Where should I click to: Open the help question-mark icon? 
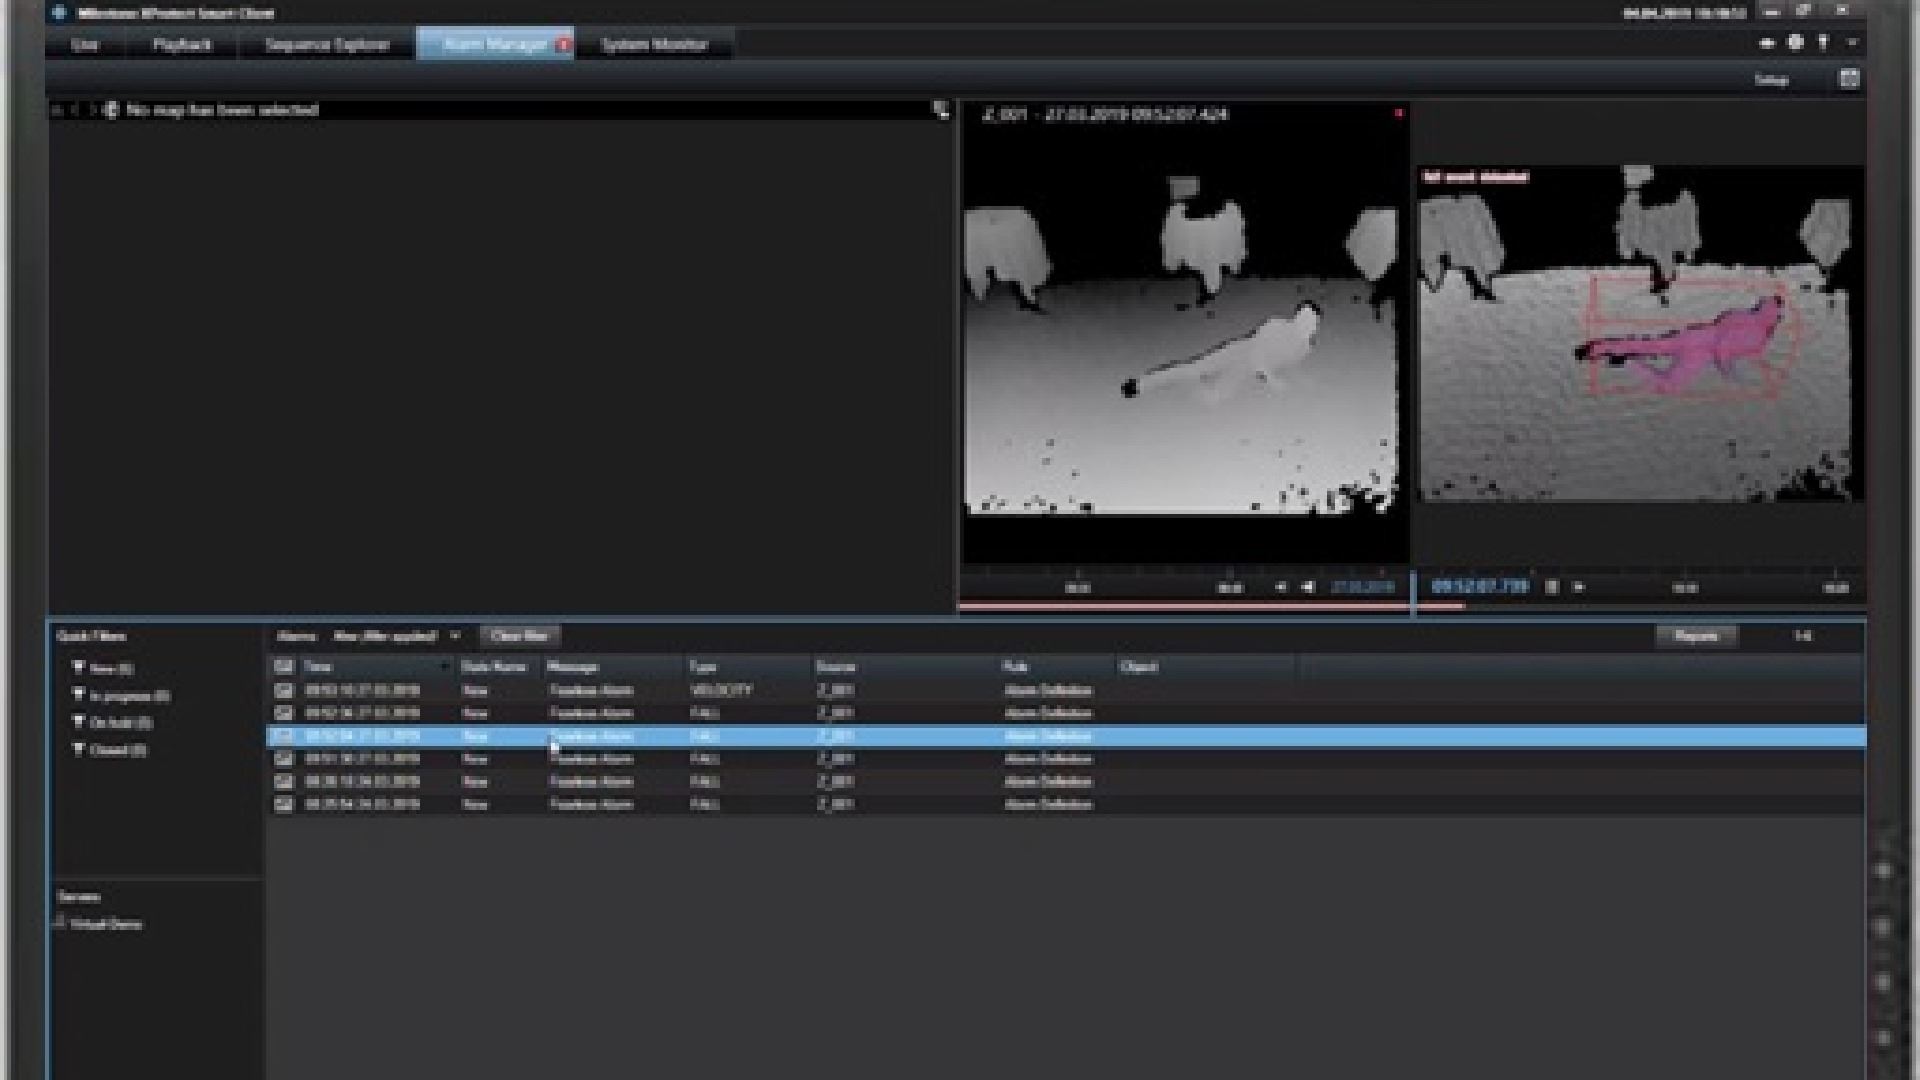pos(1823,42)
